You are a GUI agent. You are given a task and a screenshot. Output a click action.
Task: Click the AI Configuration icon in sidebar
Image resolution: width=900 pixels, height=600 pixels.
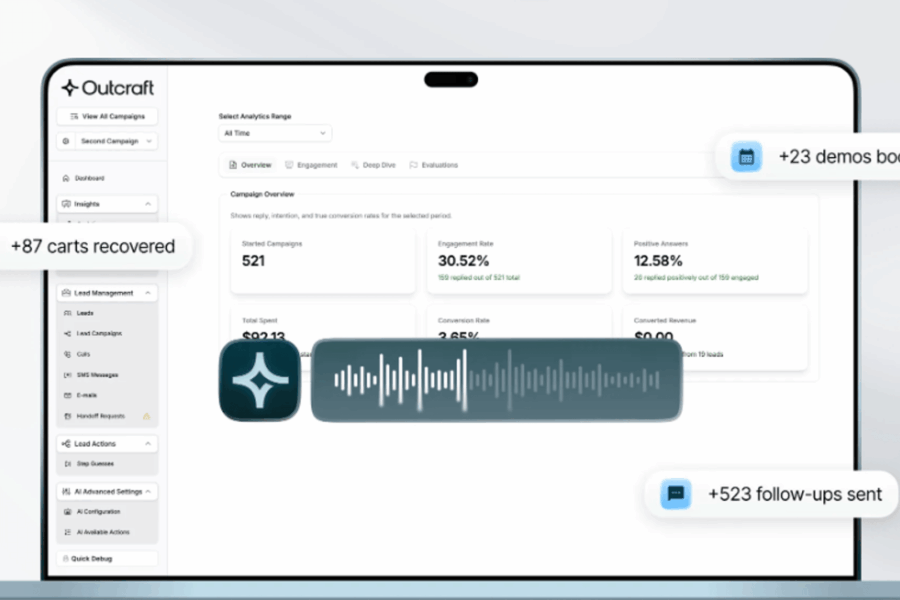coord(67,511)
